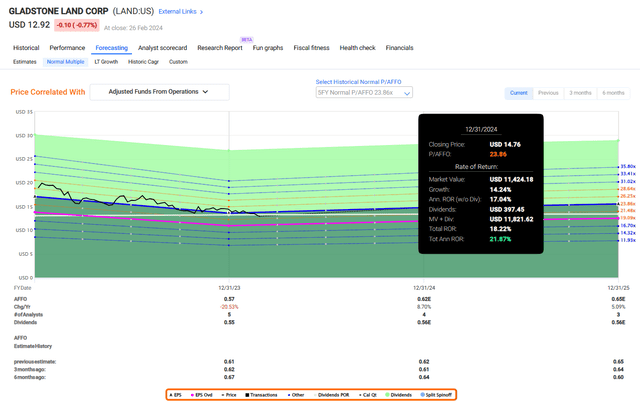Click the 12/31/25 date axis label
Viewport: 640px width, 410px height.
click(618, 288)
